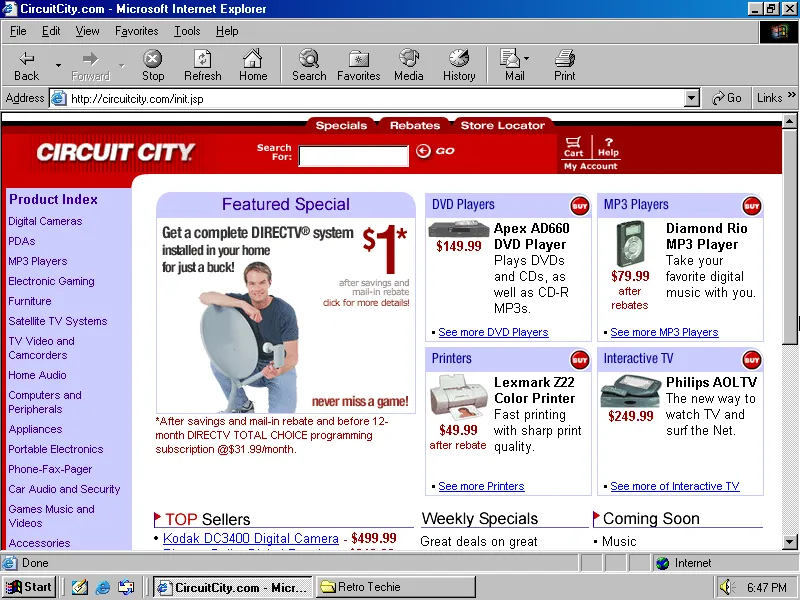This screenshot has height=600, width=800.
Task: Open the Favorites menu
Action: [136, 31]
